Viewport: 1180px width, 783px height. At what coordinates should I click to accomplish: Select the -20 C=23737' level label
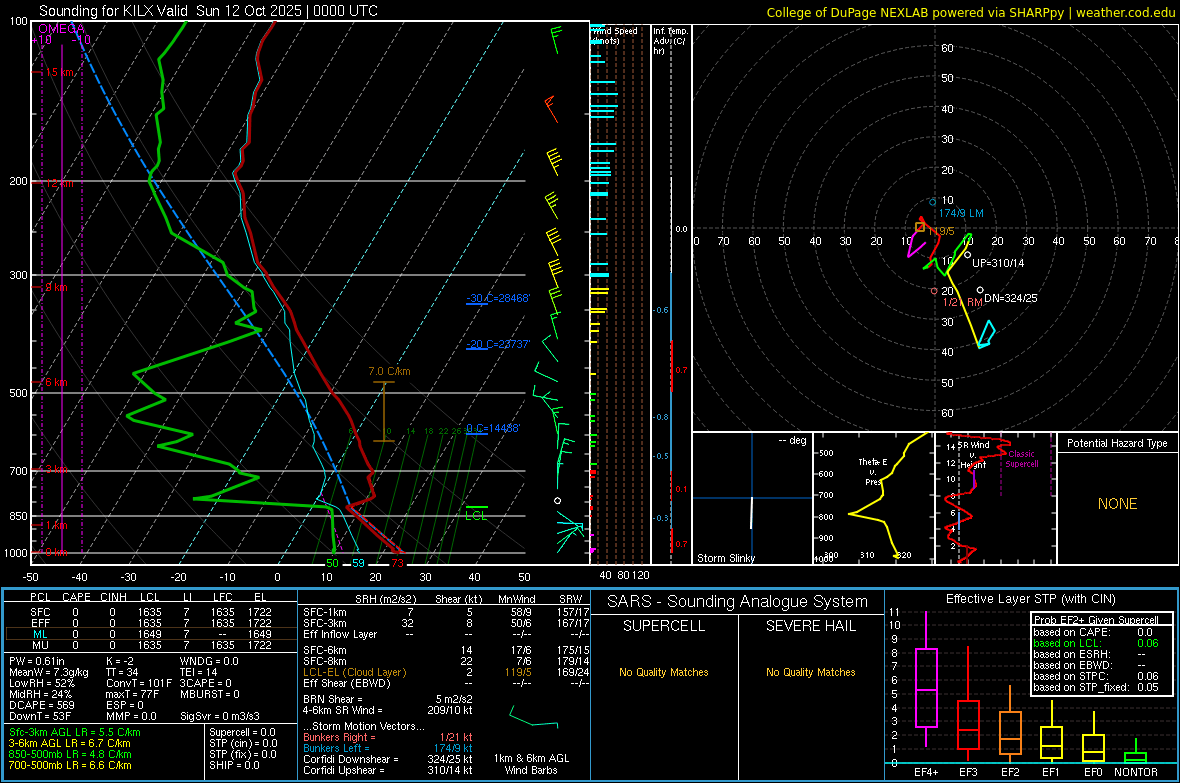[497, 344]
